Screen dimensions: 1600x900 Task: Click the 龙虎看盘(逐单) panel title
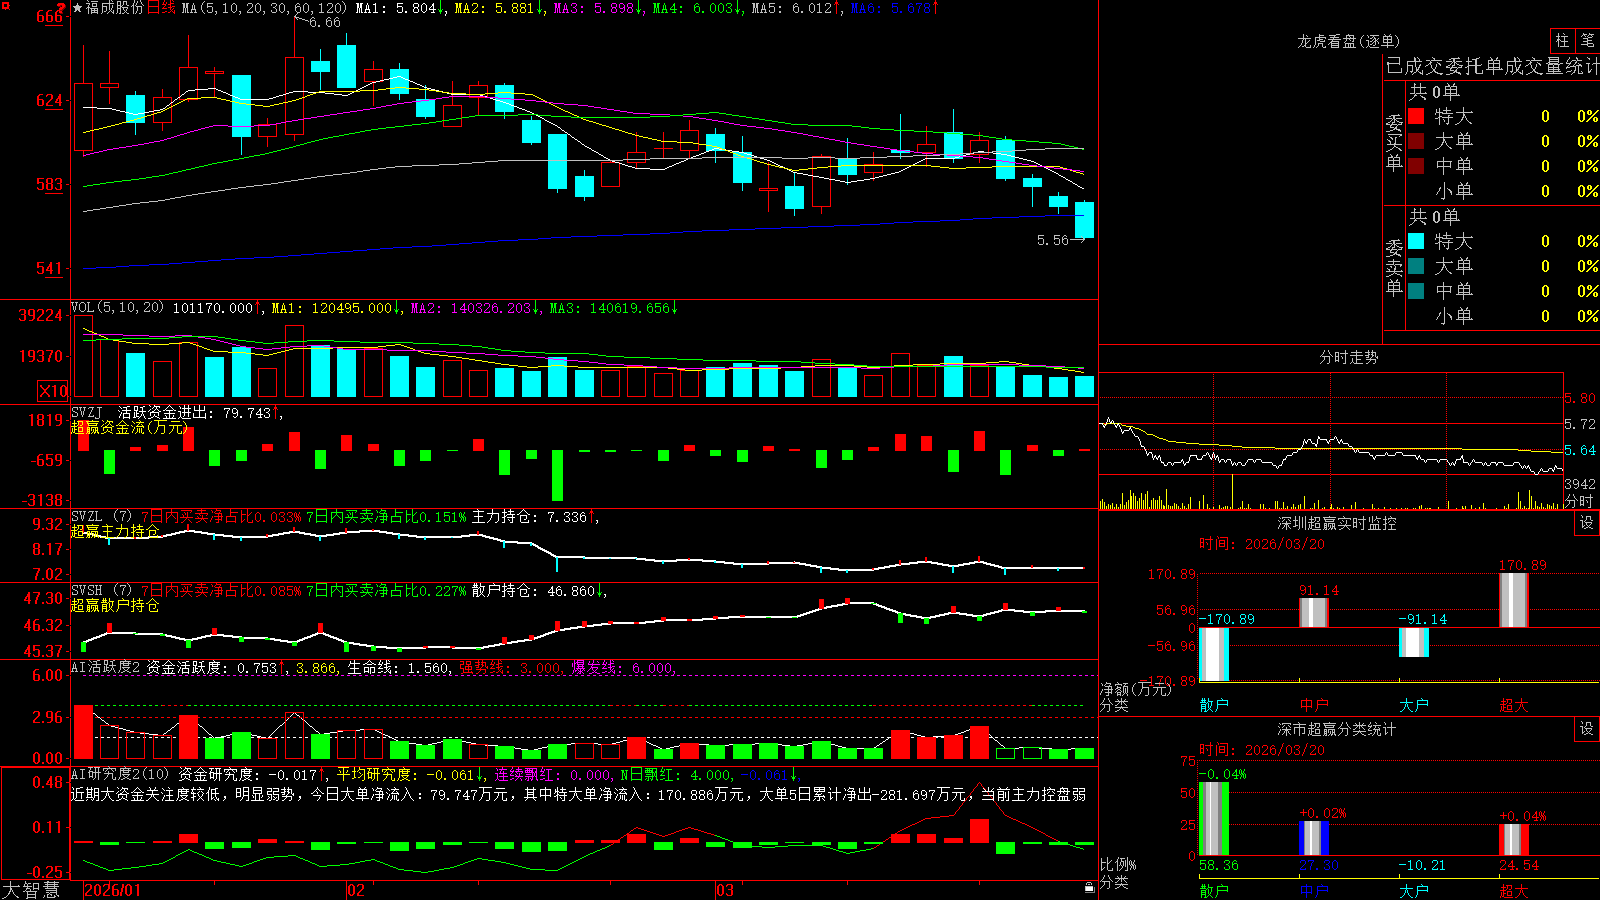[x=1348, y=41]
